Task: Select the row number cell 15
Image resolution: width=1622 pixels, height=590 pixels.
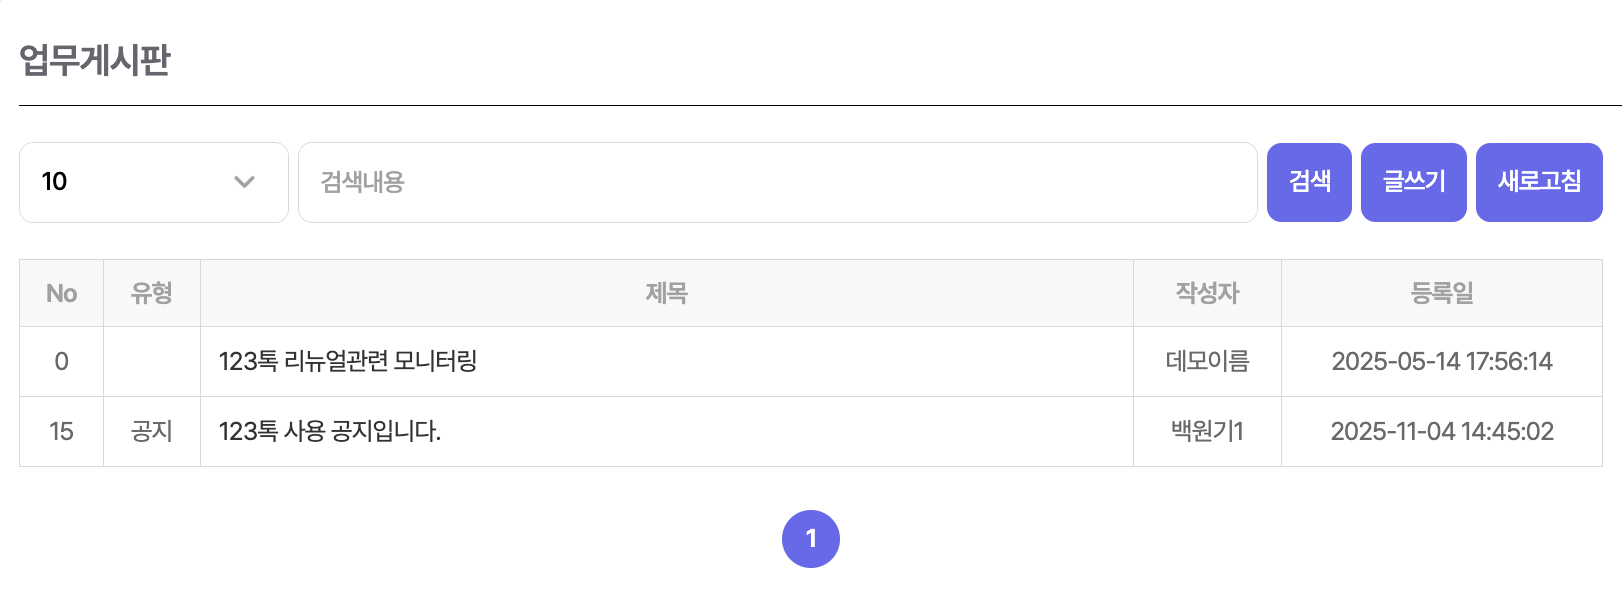Action: pyautogui.click(x=61, y=431)
